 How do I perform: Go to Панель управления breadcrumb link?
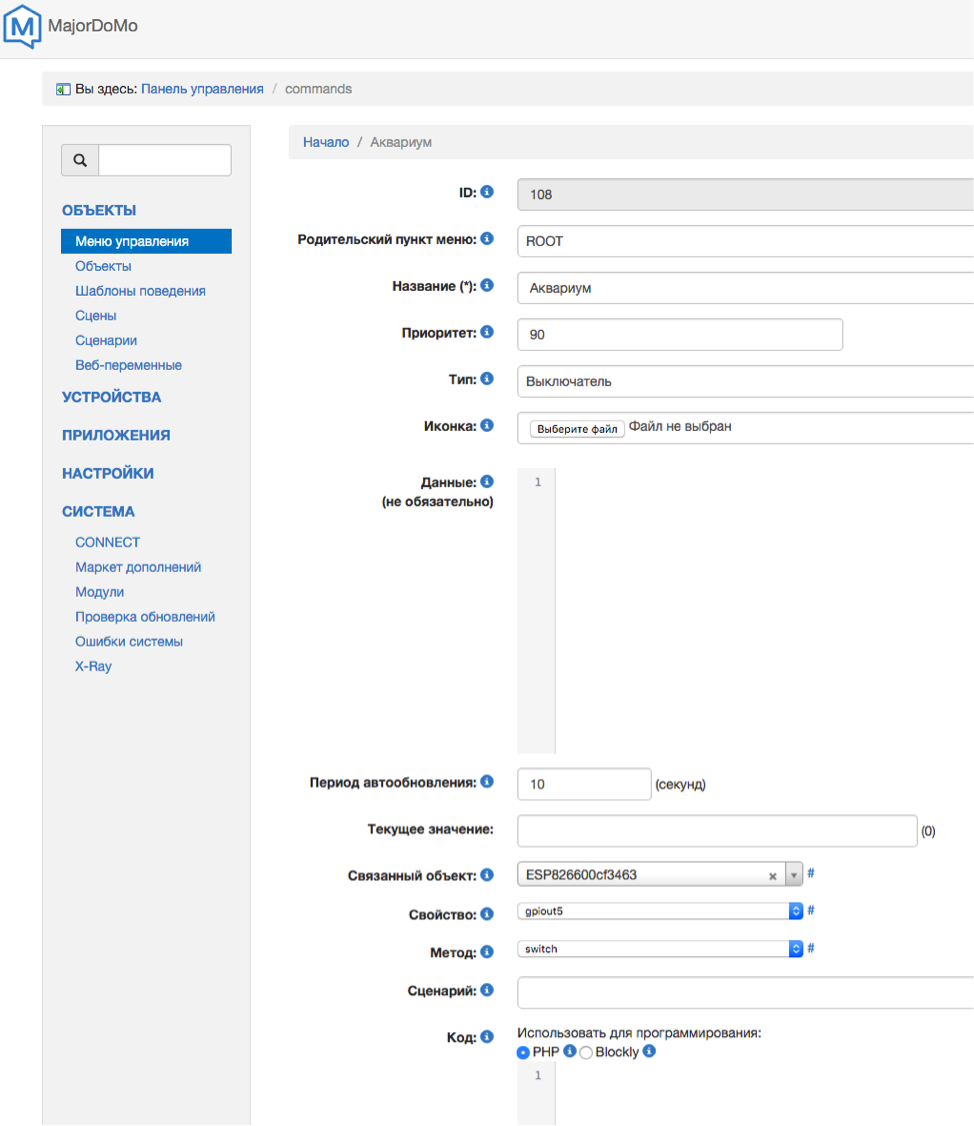coord(202,89)
